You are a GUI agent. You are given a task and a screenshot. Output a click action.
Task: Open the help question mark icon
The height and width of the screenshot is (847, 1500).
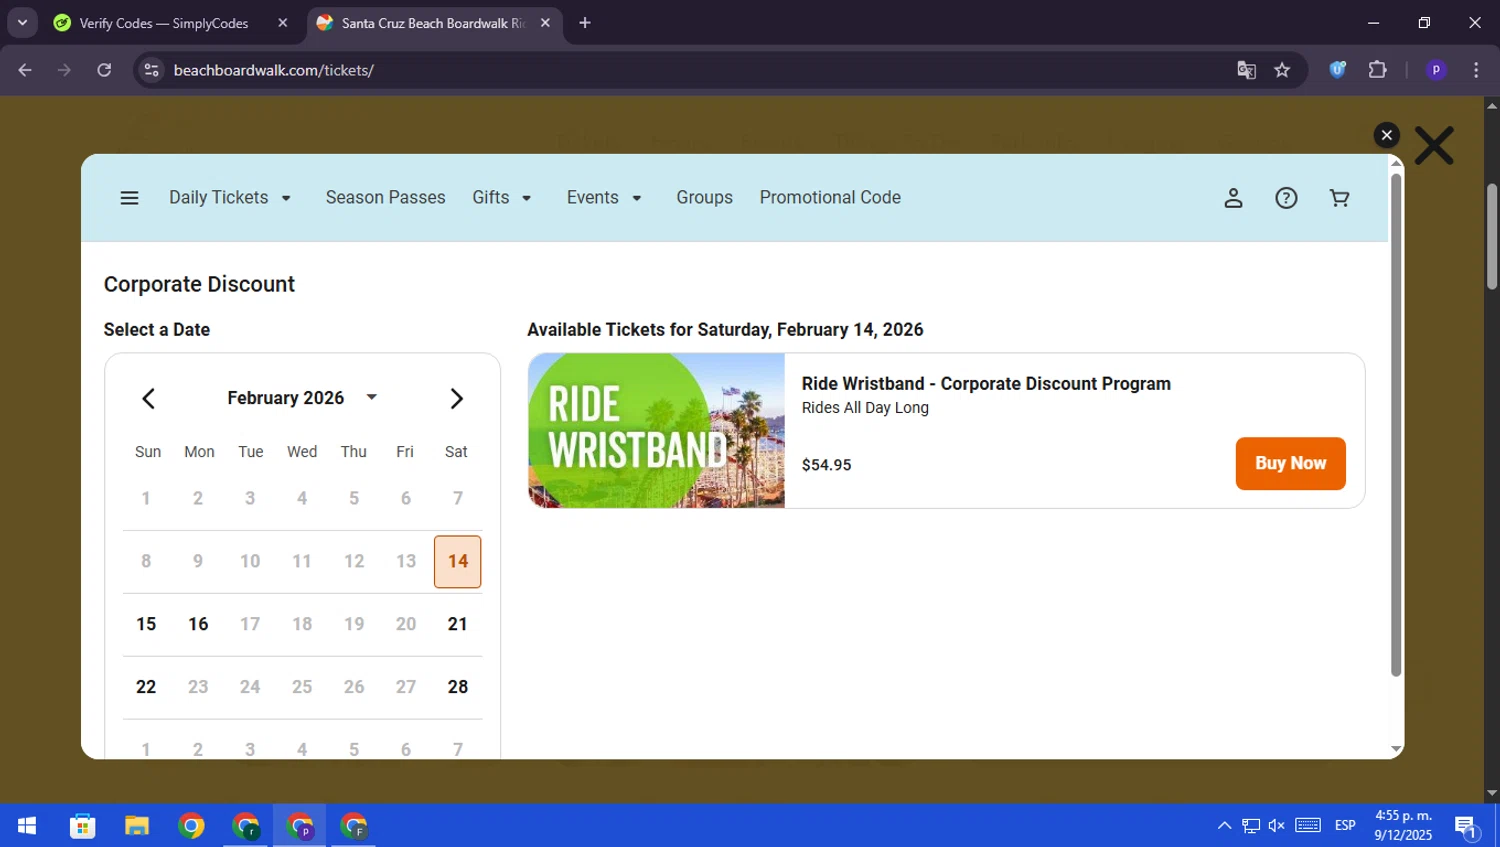click(1286, 198)
